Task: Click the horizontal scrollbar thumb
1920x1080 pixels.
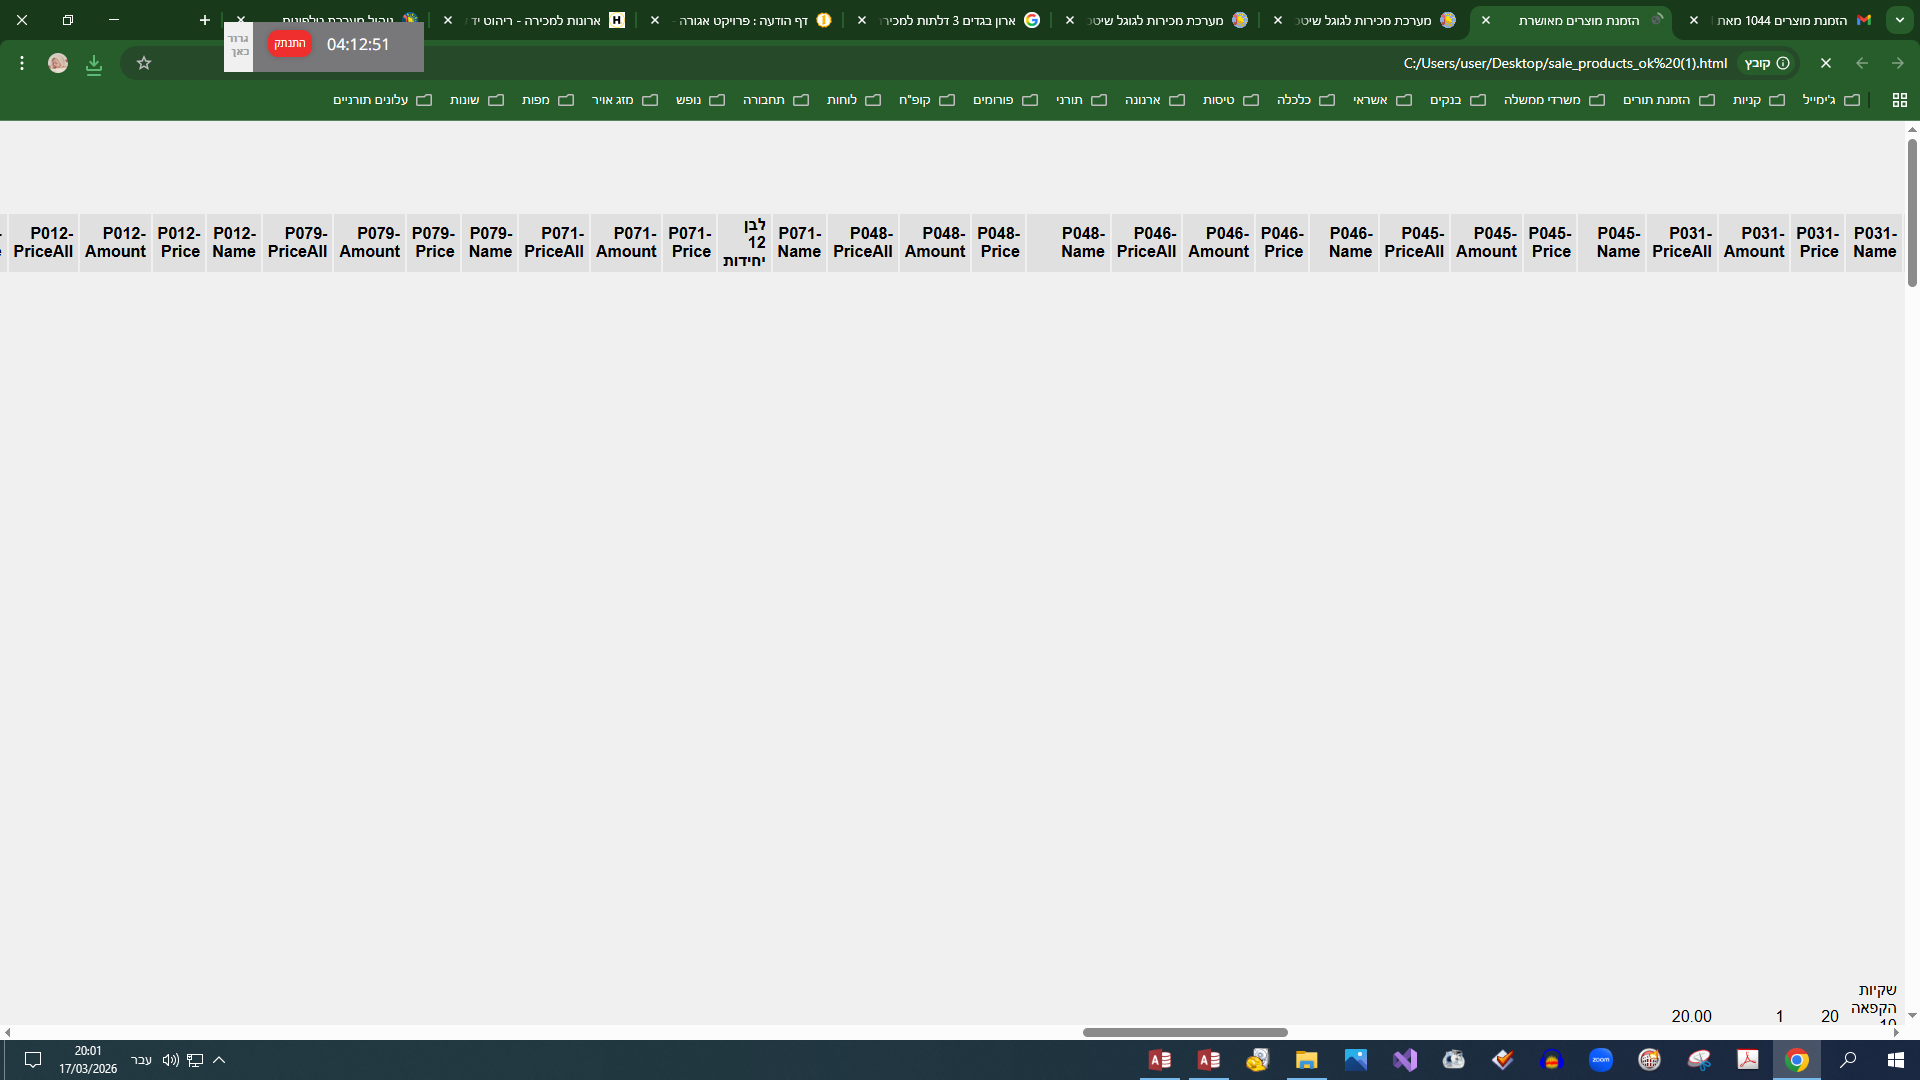Action: click(1185, 1032)
